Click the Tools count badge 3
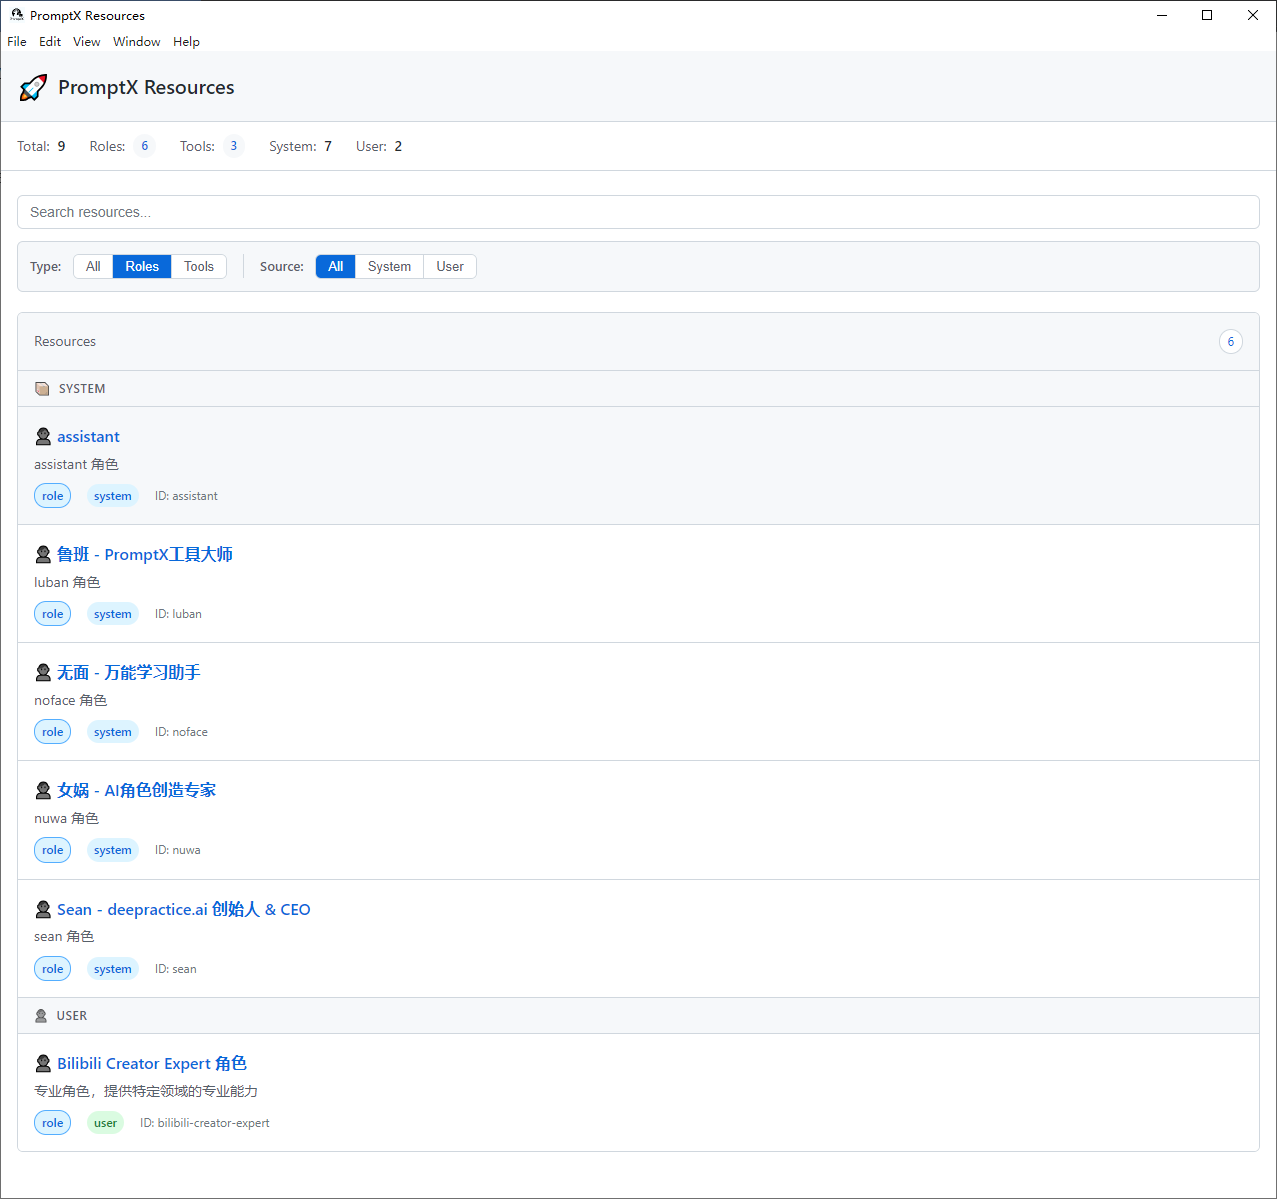This screenshot has height=1199, width=1277. [x=233, y=146]
